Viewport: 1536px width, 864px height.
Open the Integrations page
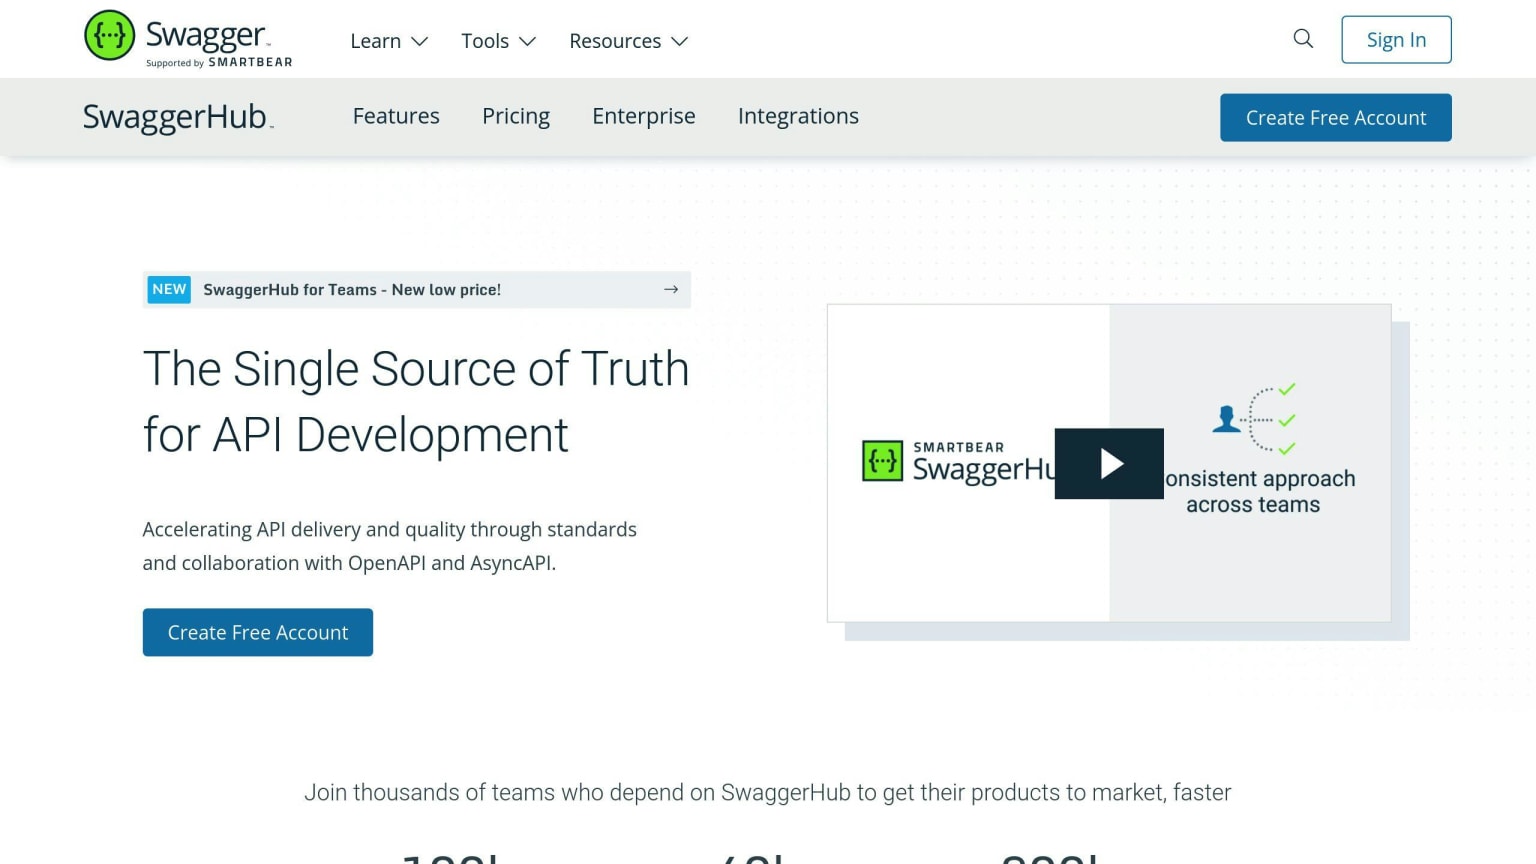pos(798,116)
